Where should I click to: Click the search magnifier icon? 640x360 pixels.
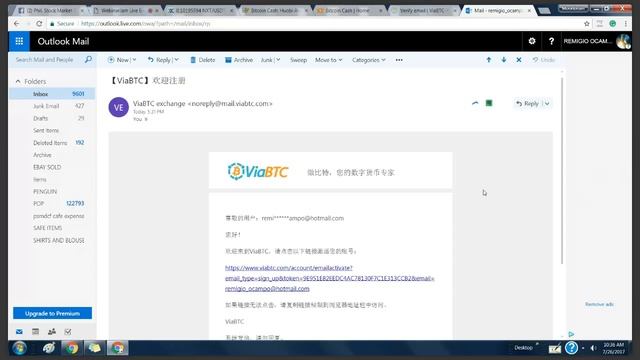[x=88, y=60]
